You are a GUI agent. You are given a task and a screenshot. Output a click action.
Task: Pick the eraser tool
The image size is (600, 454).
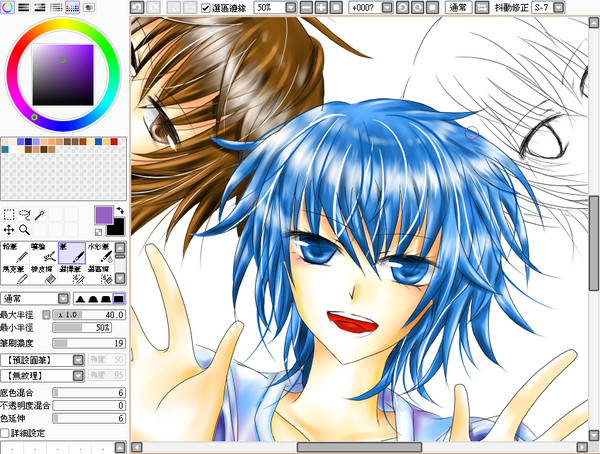click(x=44, y=274)
